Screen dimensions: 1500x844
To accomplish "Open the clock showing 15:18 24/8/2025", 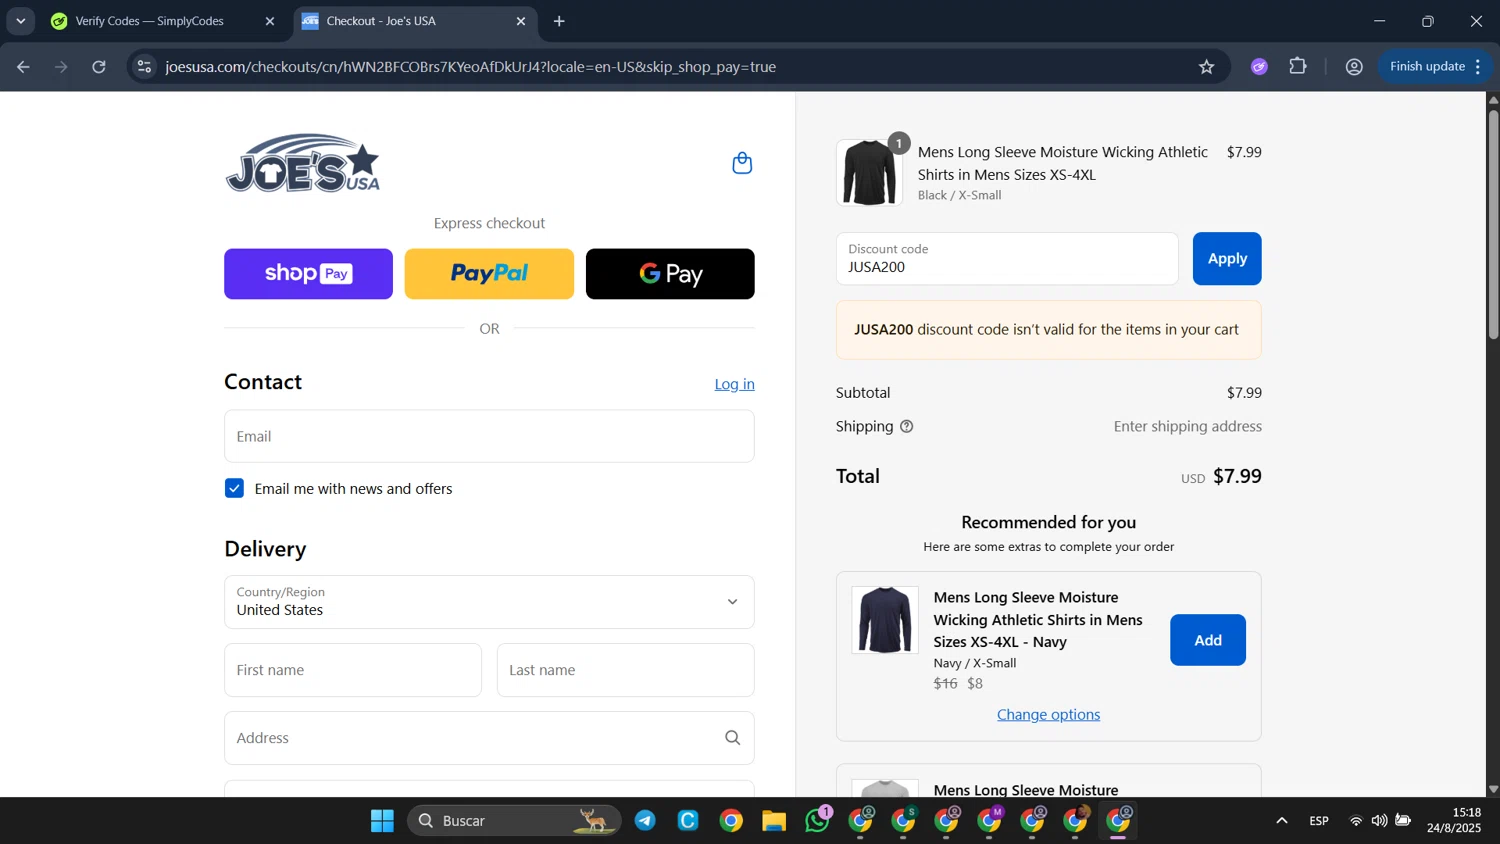I will pyautogui.click(x=1454, y=821).
